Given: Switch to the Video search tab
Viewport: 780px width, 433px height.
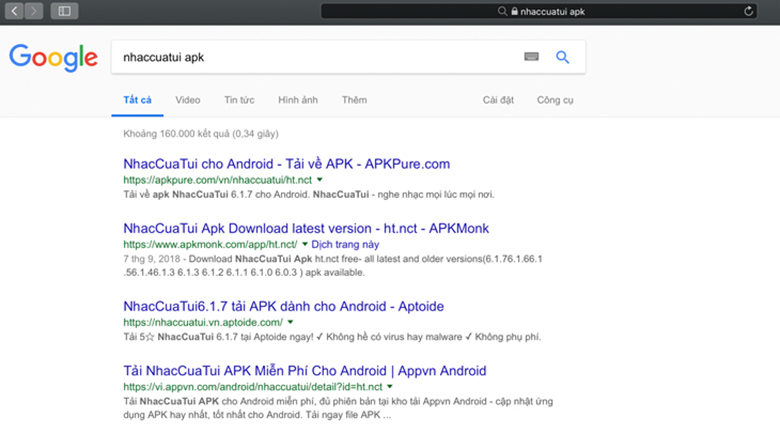Looking at the screenshot, I should point(187,100).
